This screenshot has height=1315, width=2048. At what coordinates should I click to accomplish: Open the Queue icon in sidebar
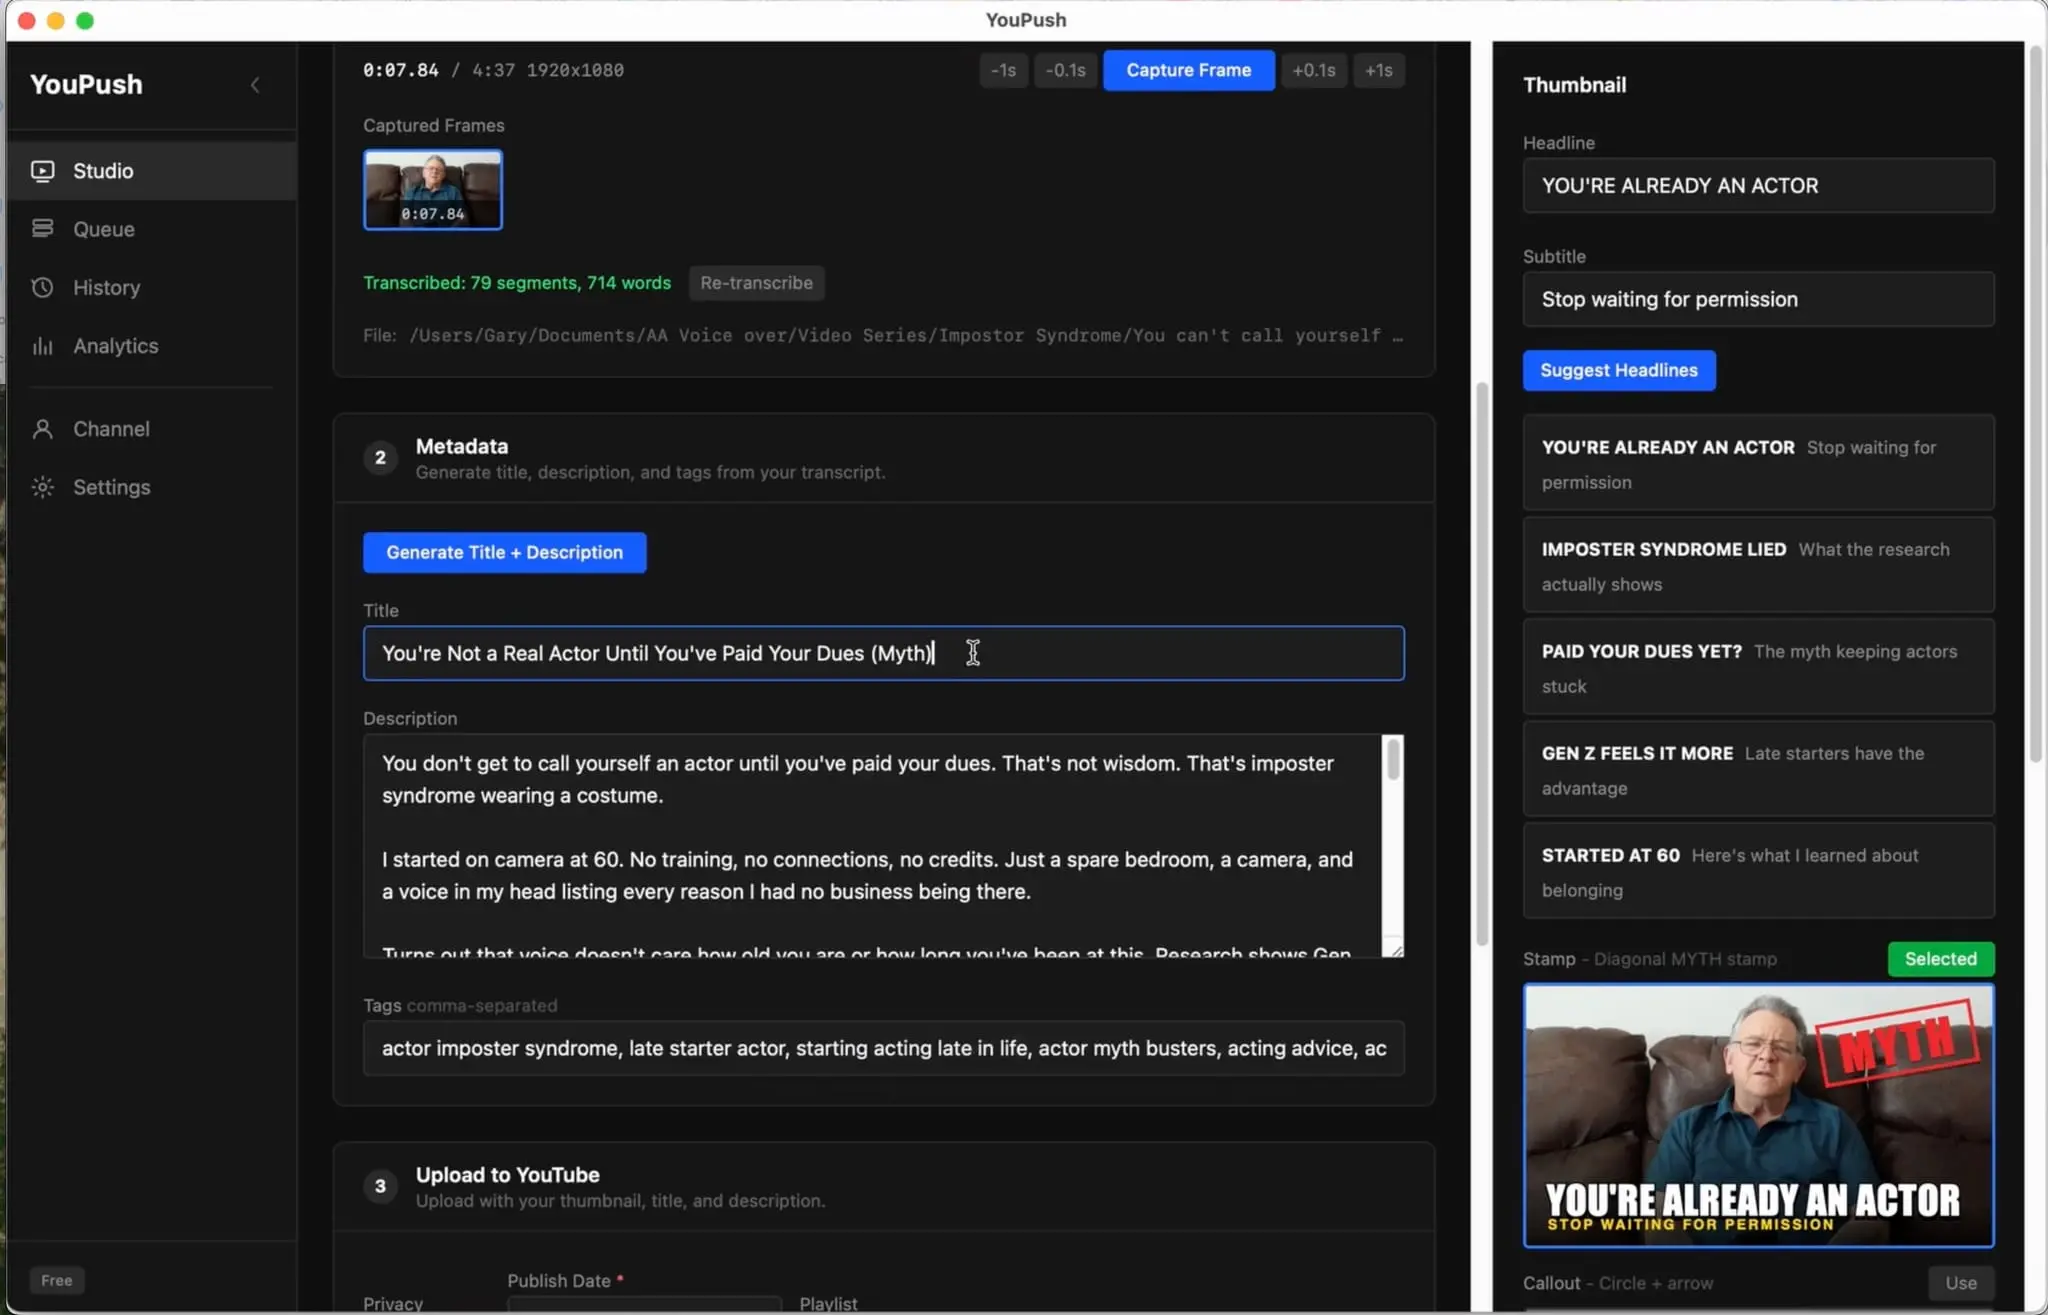pos(42,229)
